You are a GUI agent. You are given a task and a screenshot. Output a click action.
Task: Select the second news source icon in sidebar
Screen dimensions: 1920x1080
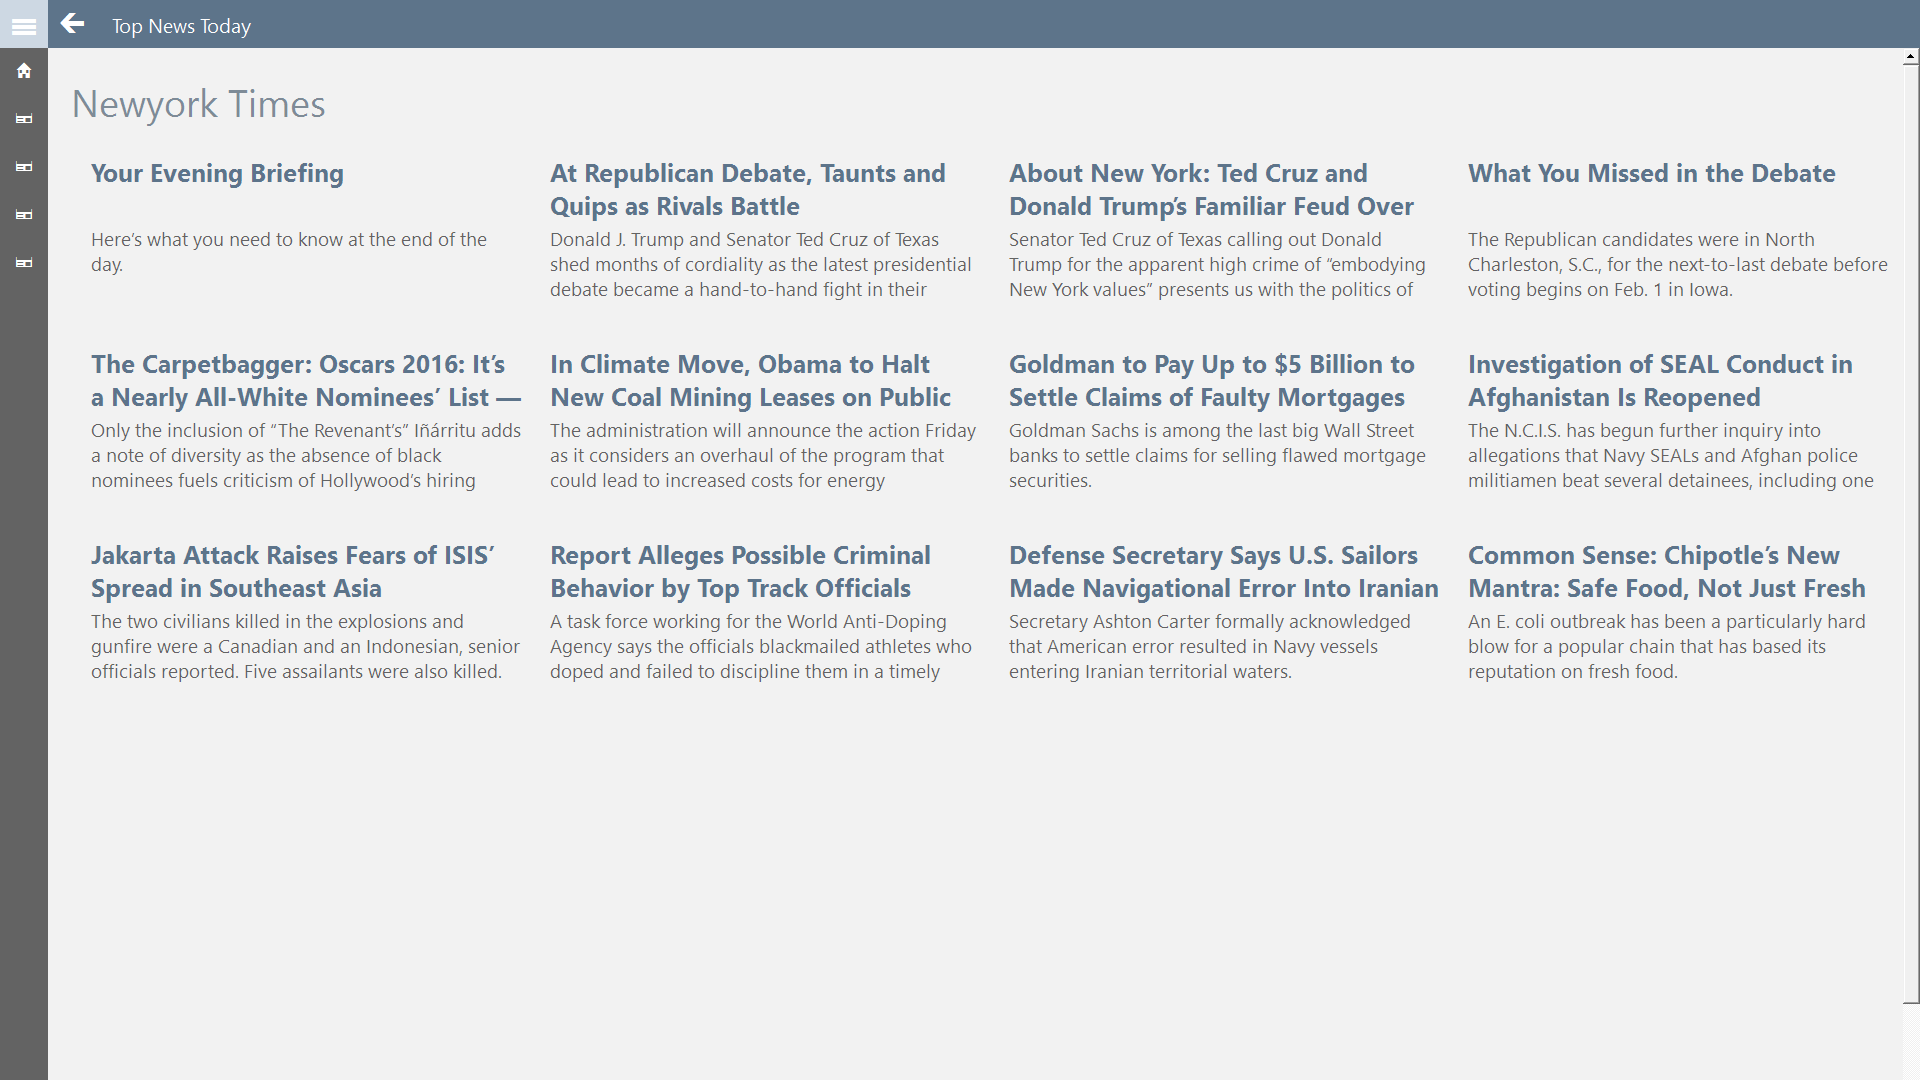tap(24, 167)
